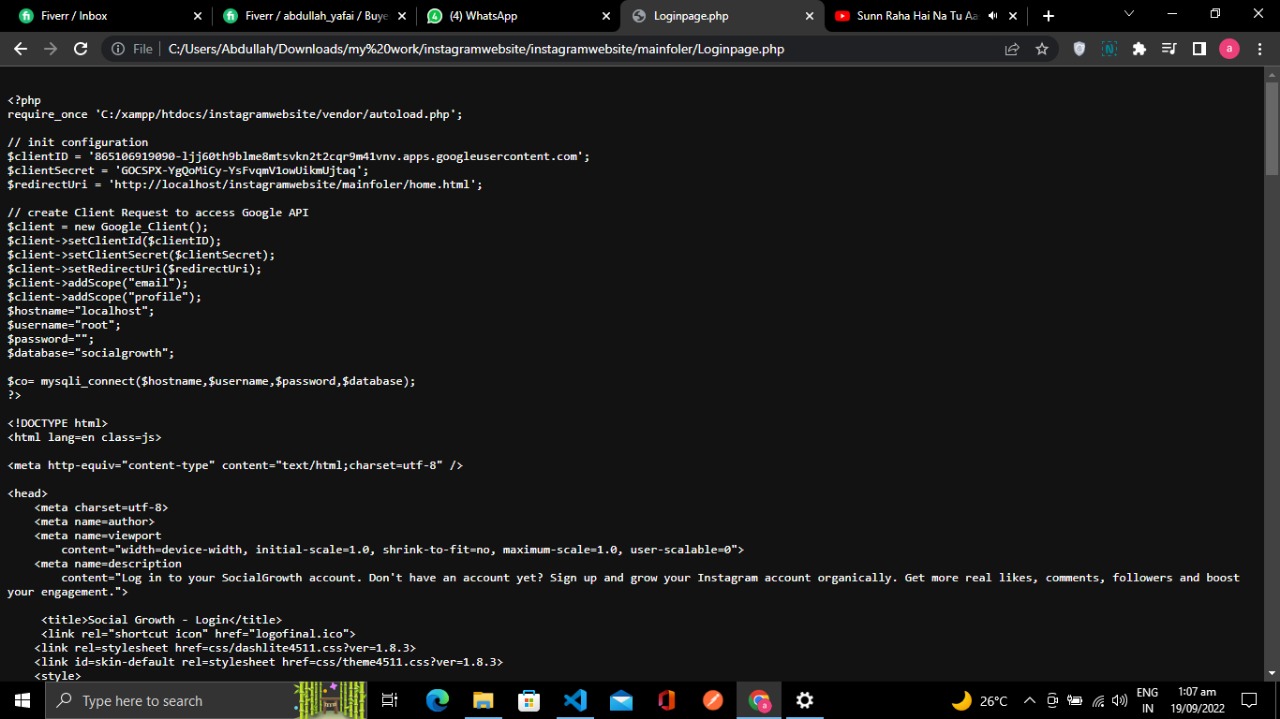Click the address bar file path
The image size is (1280, 719).
(x=476, y=49)
